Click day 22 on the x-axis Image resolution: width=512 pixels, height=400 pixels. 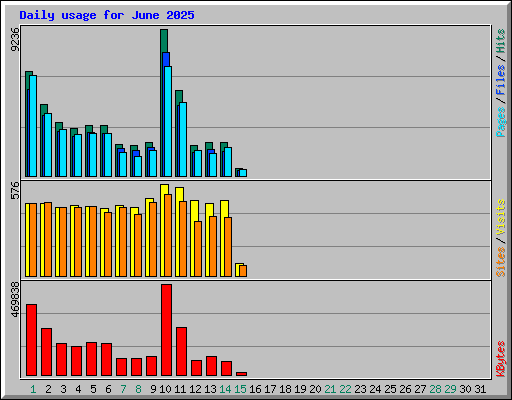click(345, 389)
